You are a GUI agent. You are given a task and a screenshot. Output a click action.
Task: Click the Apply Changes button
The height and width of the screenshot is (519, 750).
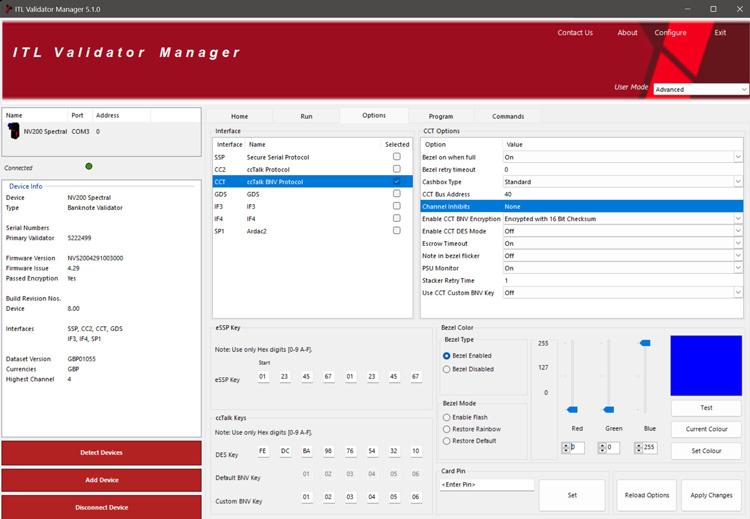pos(711,495)
